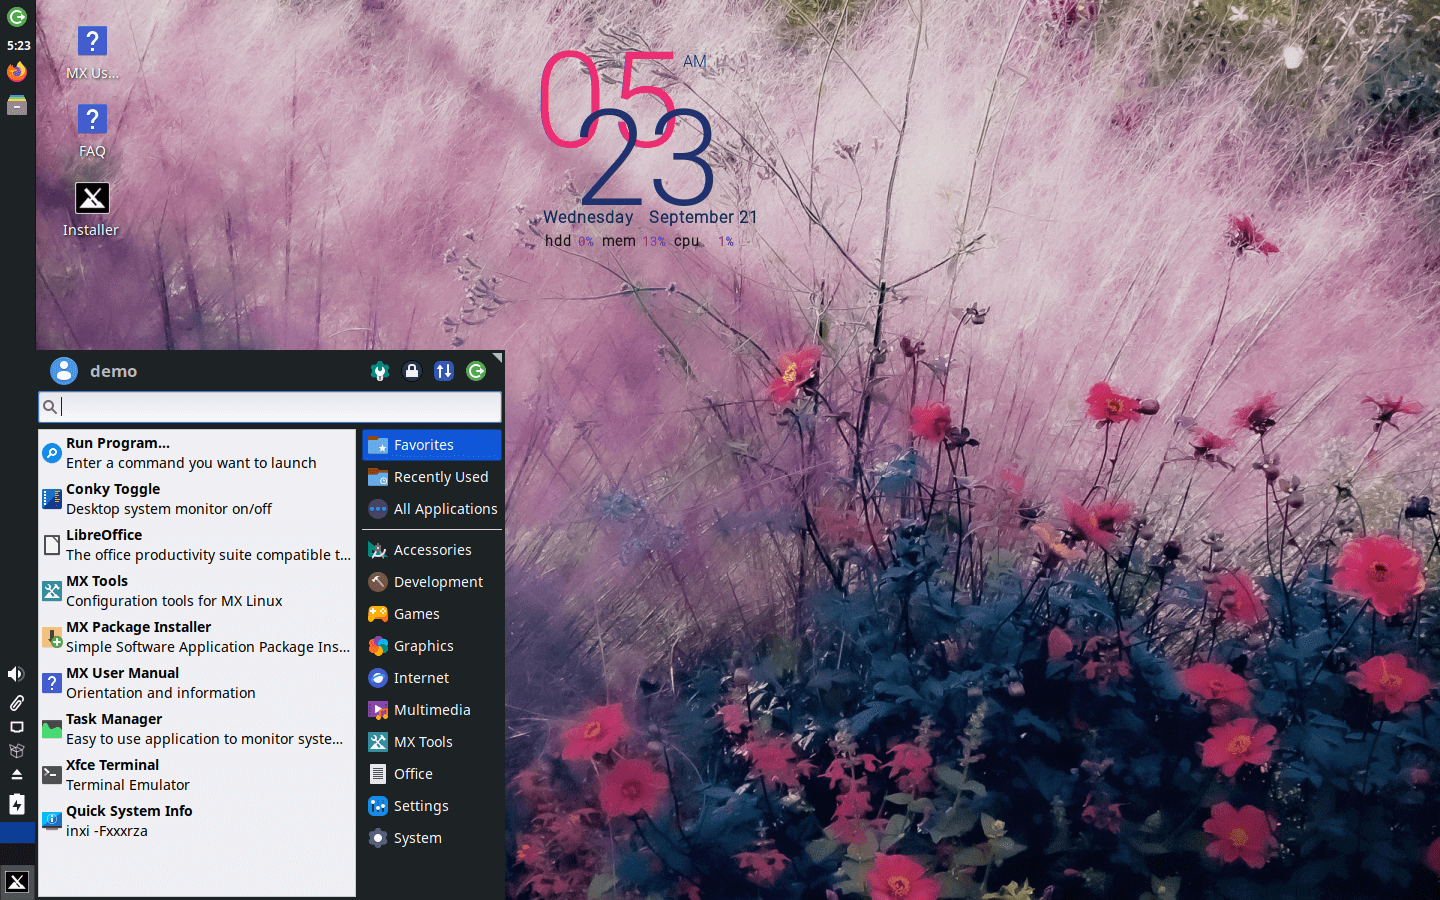1440x900 pixels.
Task: Lock the screen with the padlock icon
Action: coord(412,371)
